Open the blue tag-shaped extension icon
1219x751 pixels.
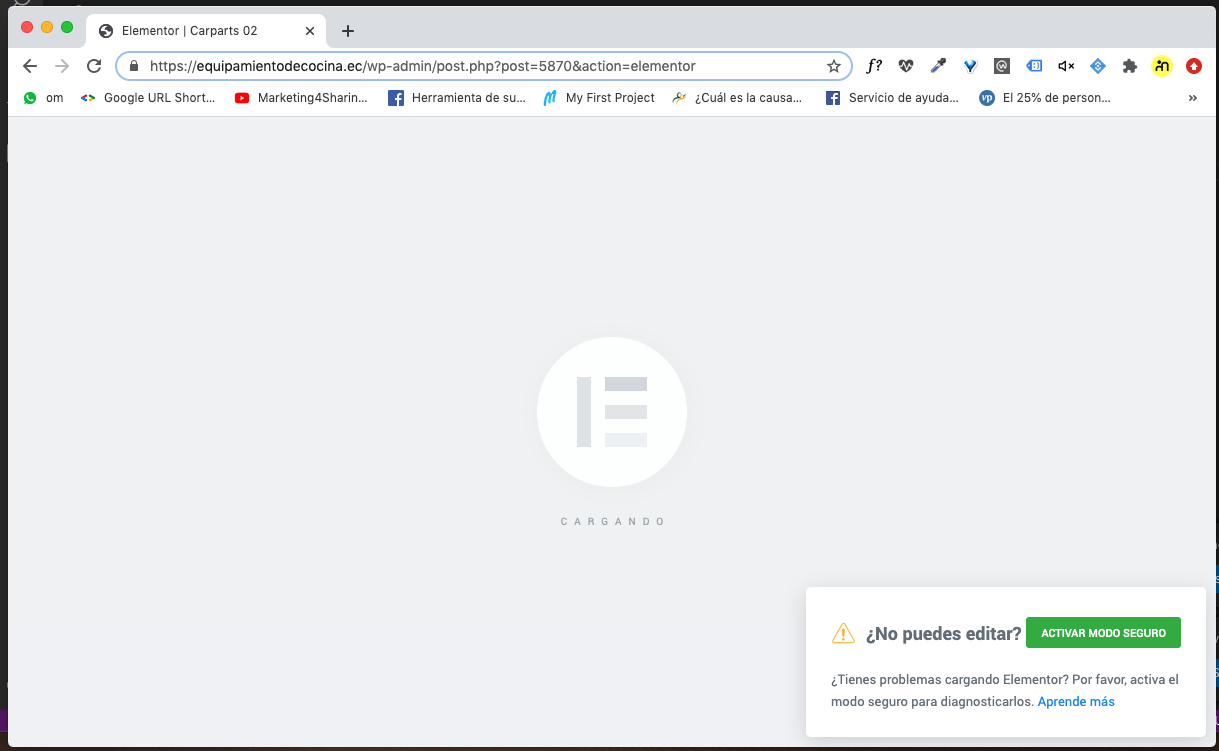pos(1035,66)
